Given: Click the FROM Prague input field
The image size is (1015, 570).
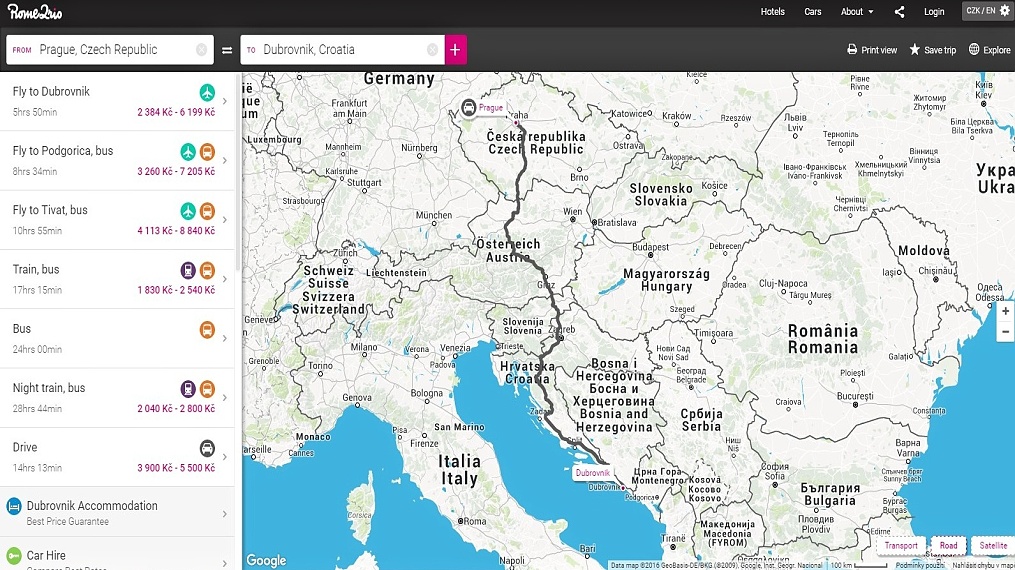Looking at the screenshot, I should pyautogui.click(x=110, y=50).
